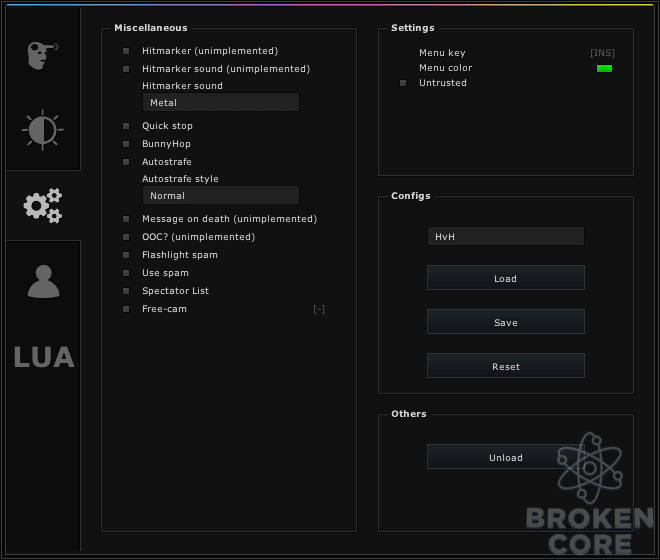This screenshot has height=560, width=660.
Task: Click the Menu color label
Action: (445, 68)
